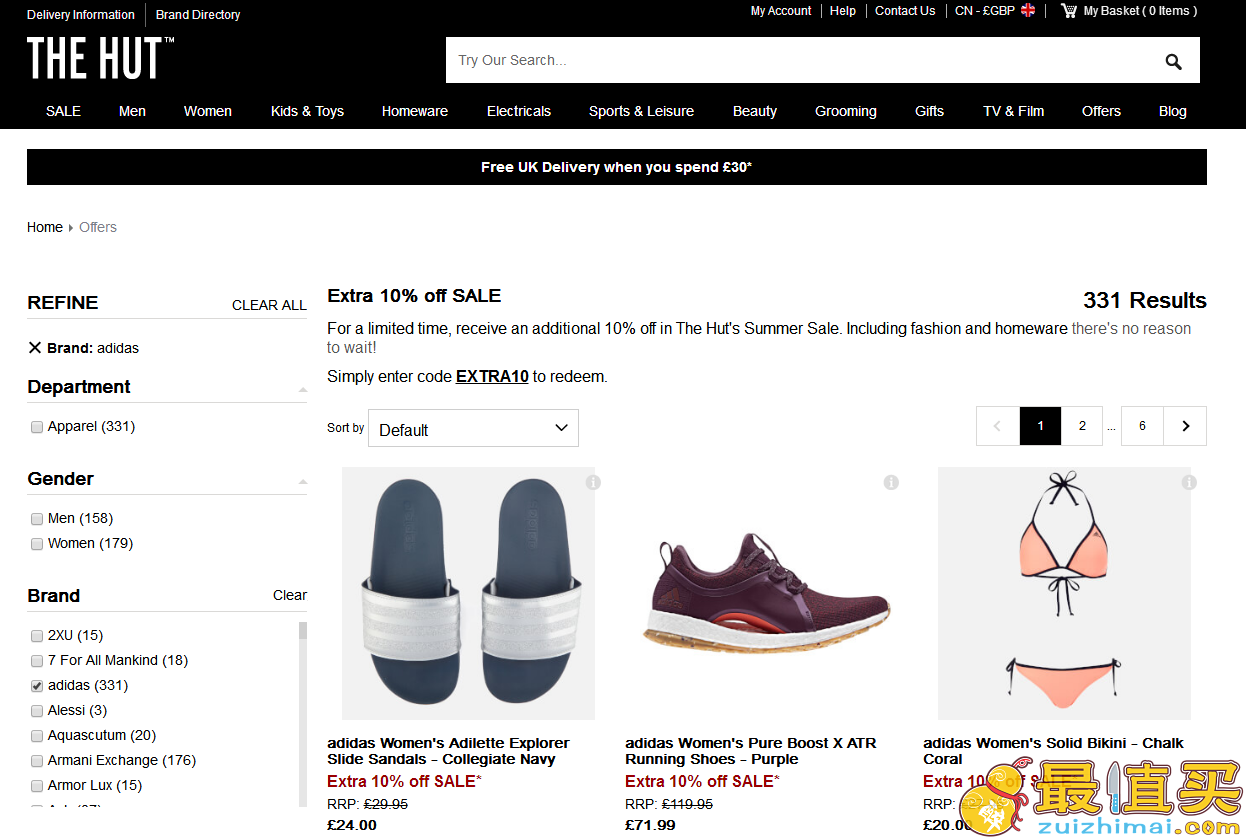The width and height of the screenshot is (1246, 838).
Task: Click the search magnifier icon
Action: pyautogui.click(x=1173, y=62)
